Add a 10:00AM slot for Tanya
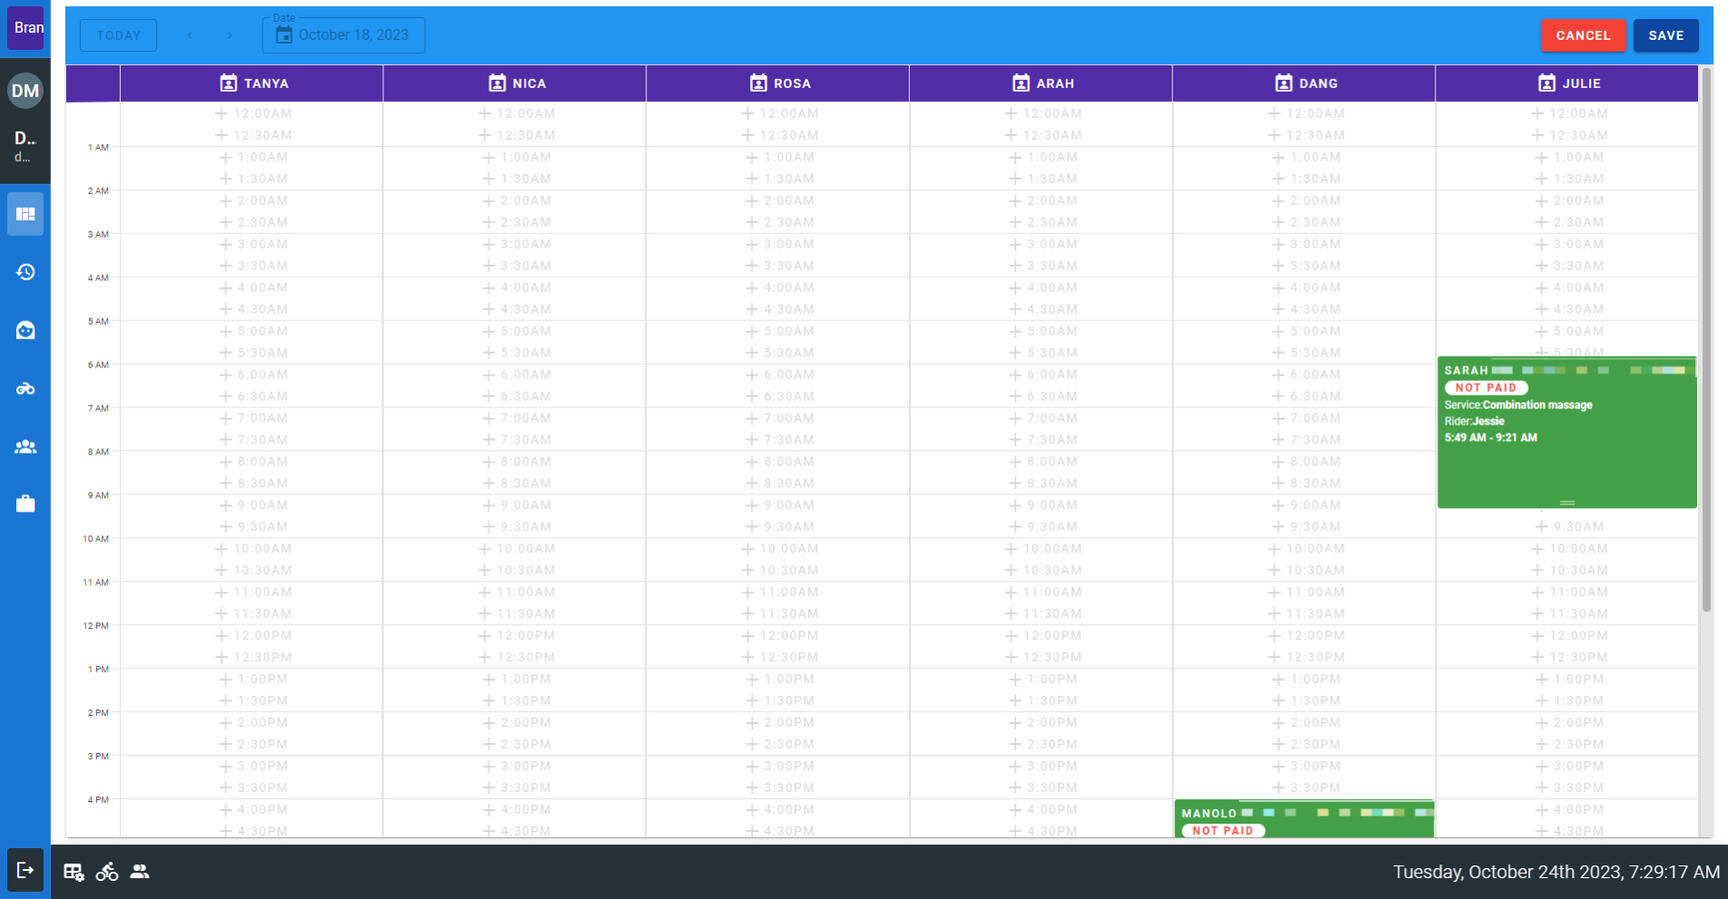The height and width of the screenshot is (899, 1728). pos(253,548)
